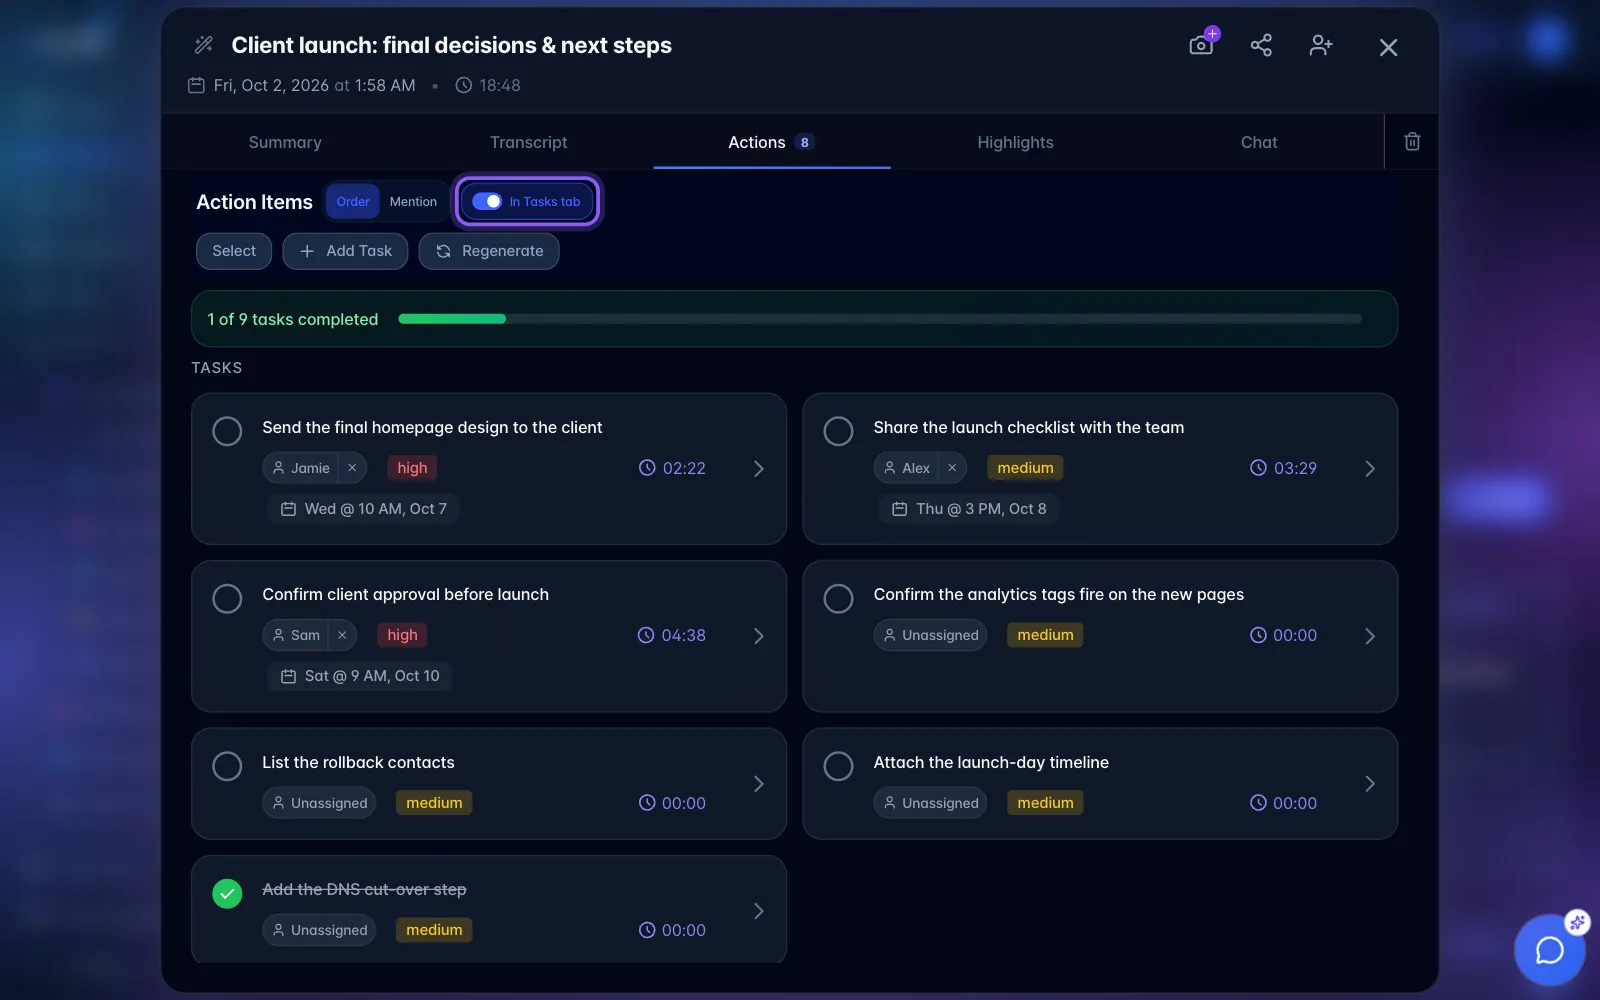The width and height of the screenshot is (1600, 1000).
Task: Switch to the Summary tab
Action: tap(285, 142)
